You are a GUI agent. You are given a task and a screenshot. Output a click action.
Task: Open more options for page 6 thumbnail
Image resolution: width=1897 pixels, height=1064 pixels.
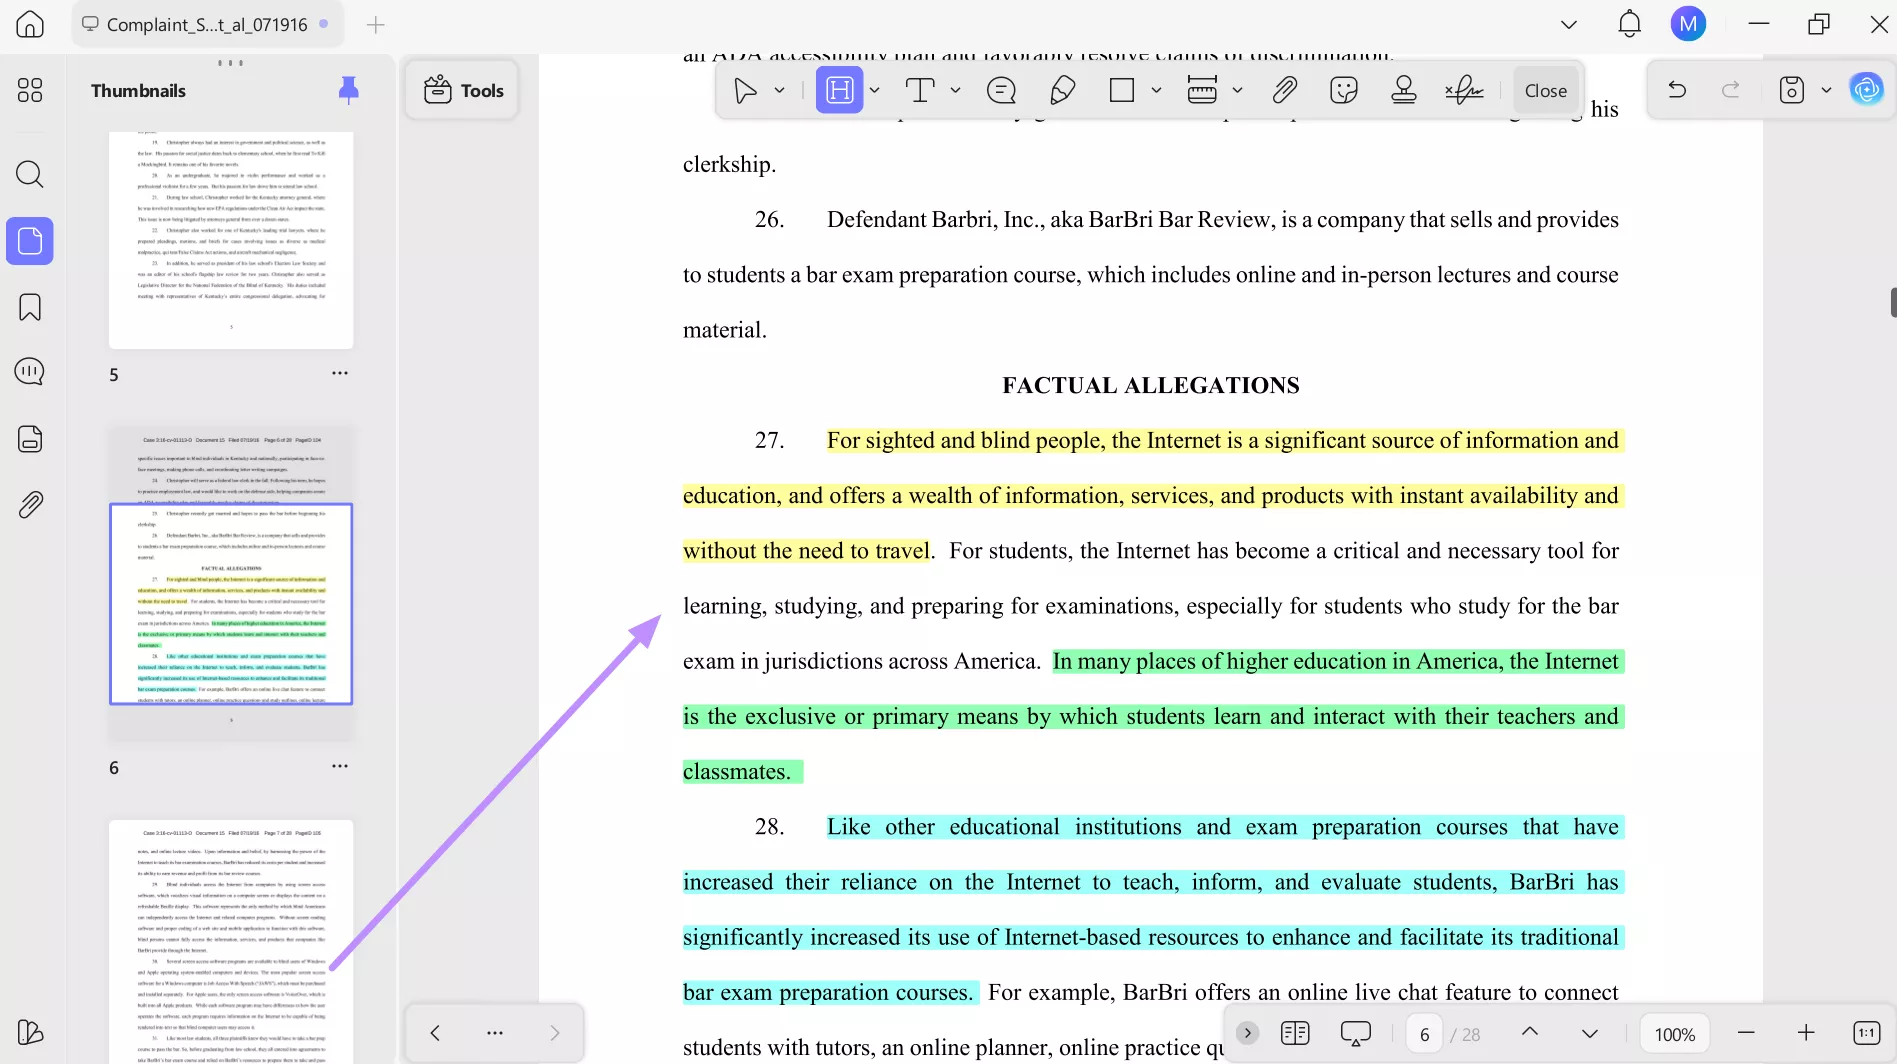[340, 766]
